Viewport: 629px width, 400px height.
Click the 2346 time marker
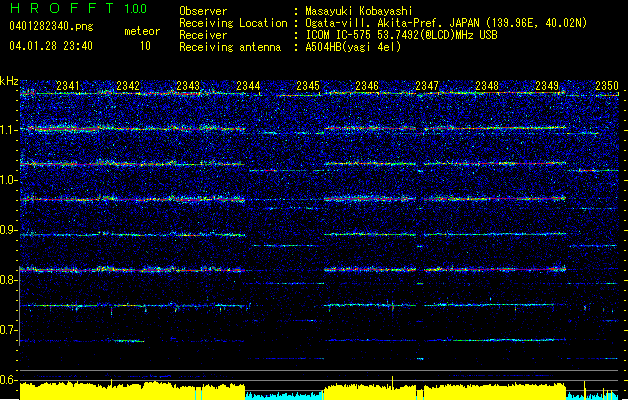[367, 86]
